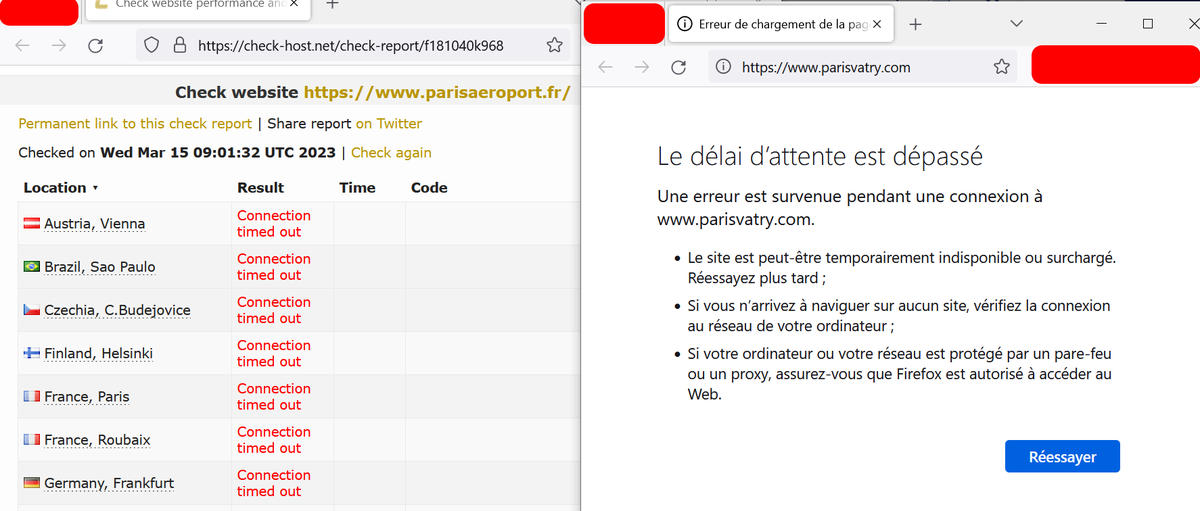This screenshot has height=511, width=1200.
Task: Reload the parisvatry.com page
Action: pos(678,67)
